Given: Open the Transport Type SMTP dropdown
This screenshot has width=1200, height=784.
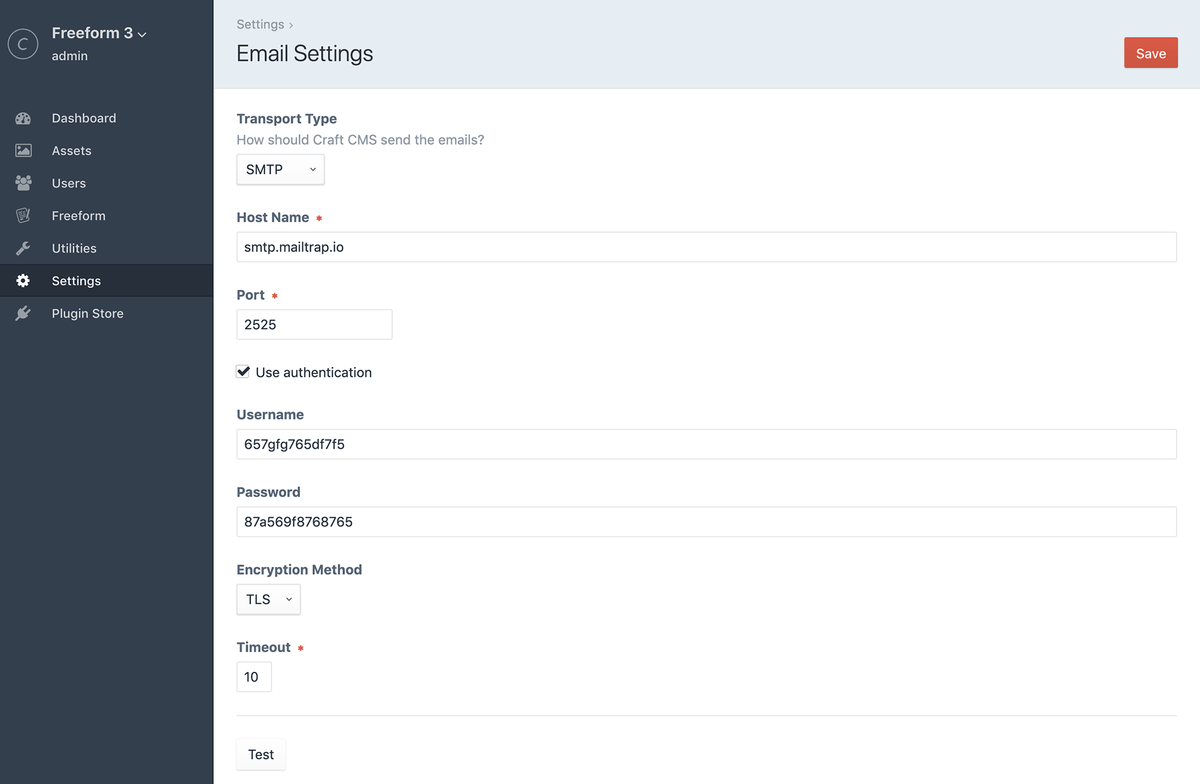Looking at the screenshot, I should tap(280, 170).
